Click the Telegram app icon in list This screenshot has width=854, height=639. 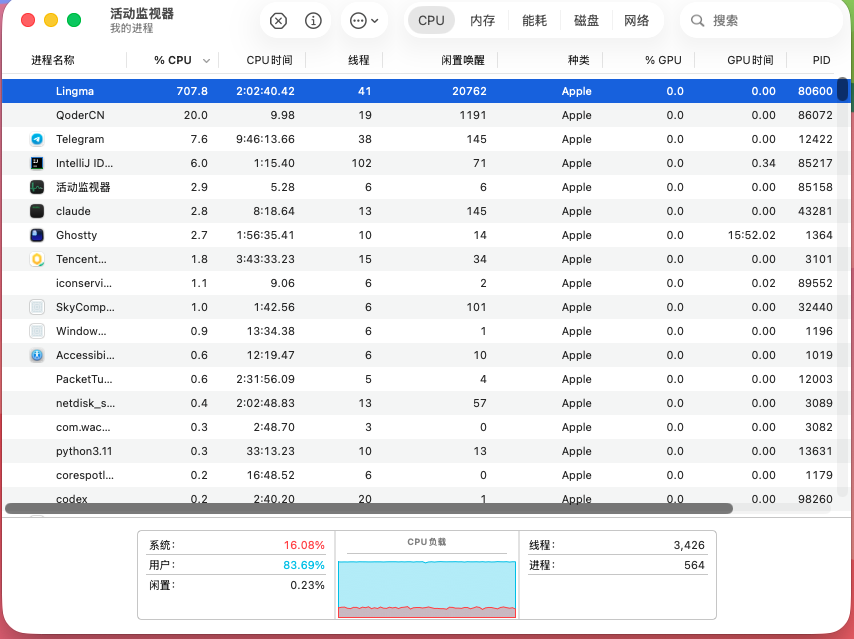point(36,139)
